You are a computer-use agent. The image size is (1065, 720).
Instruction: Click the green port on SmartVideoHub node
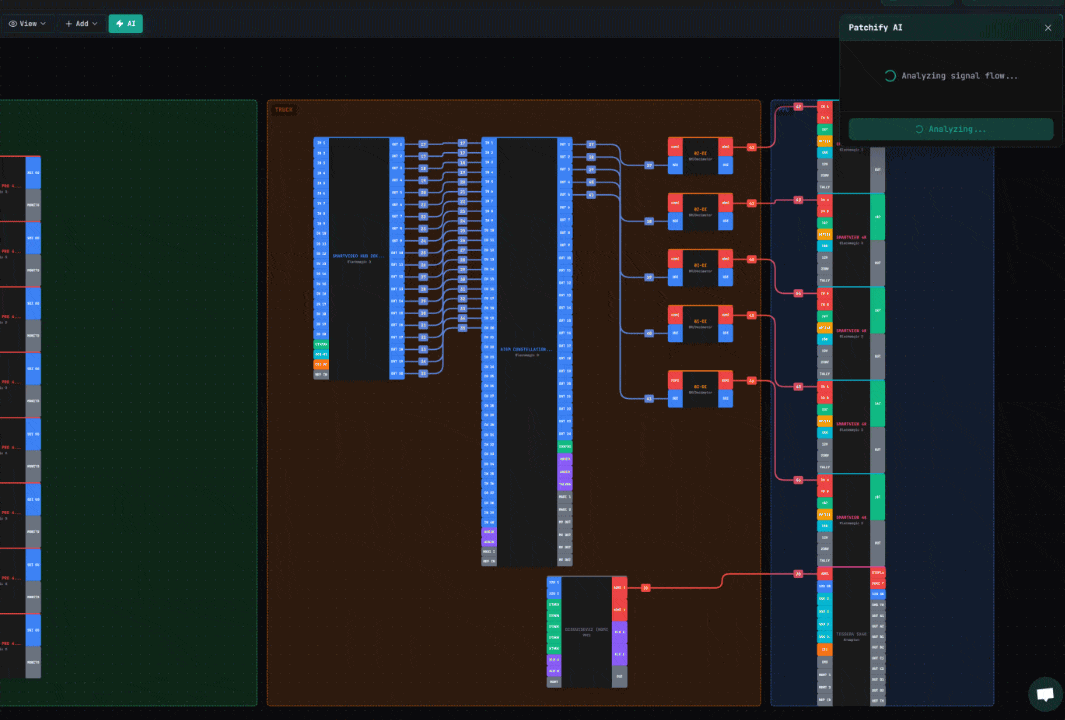[x=321, y=344]
